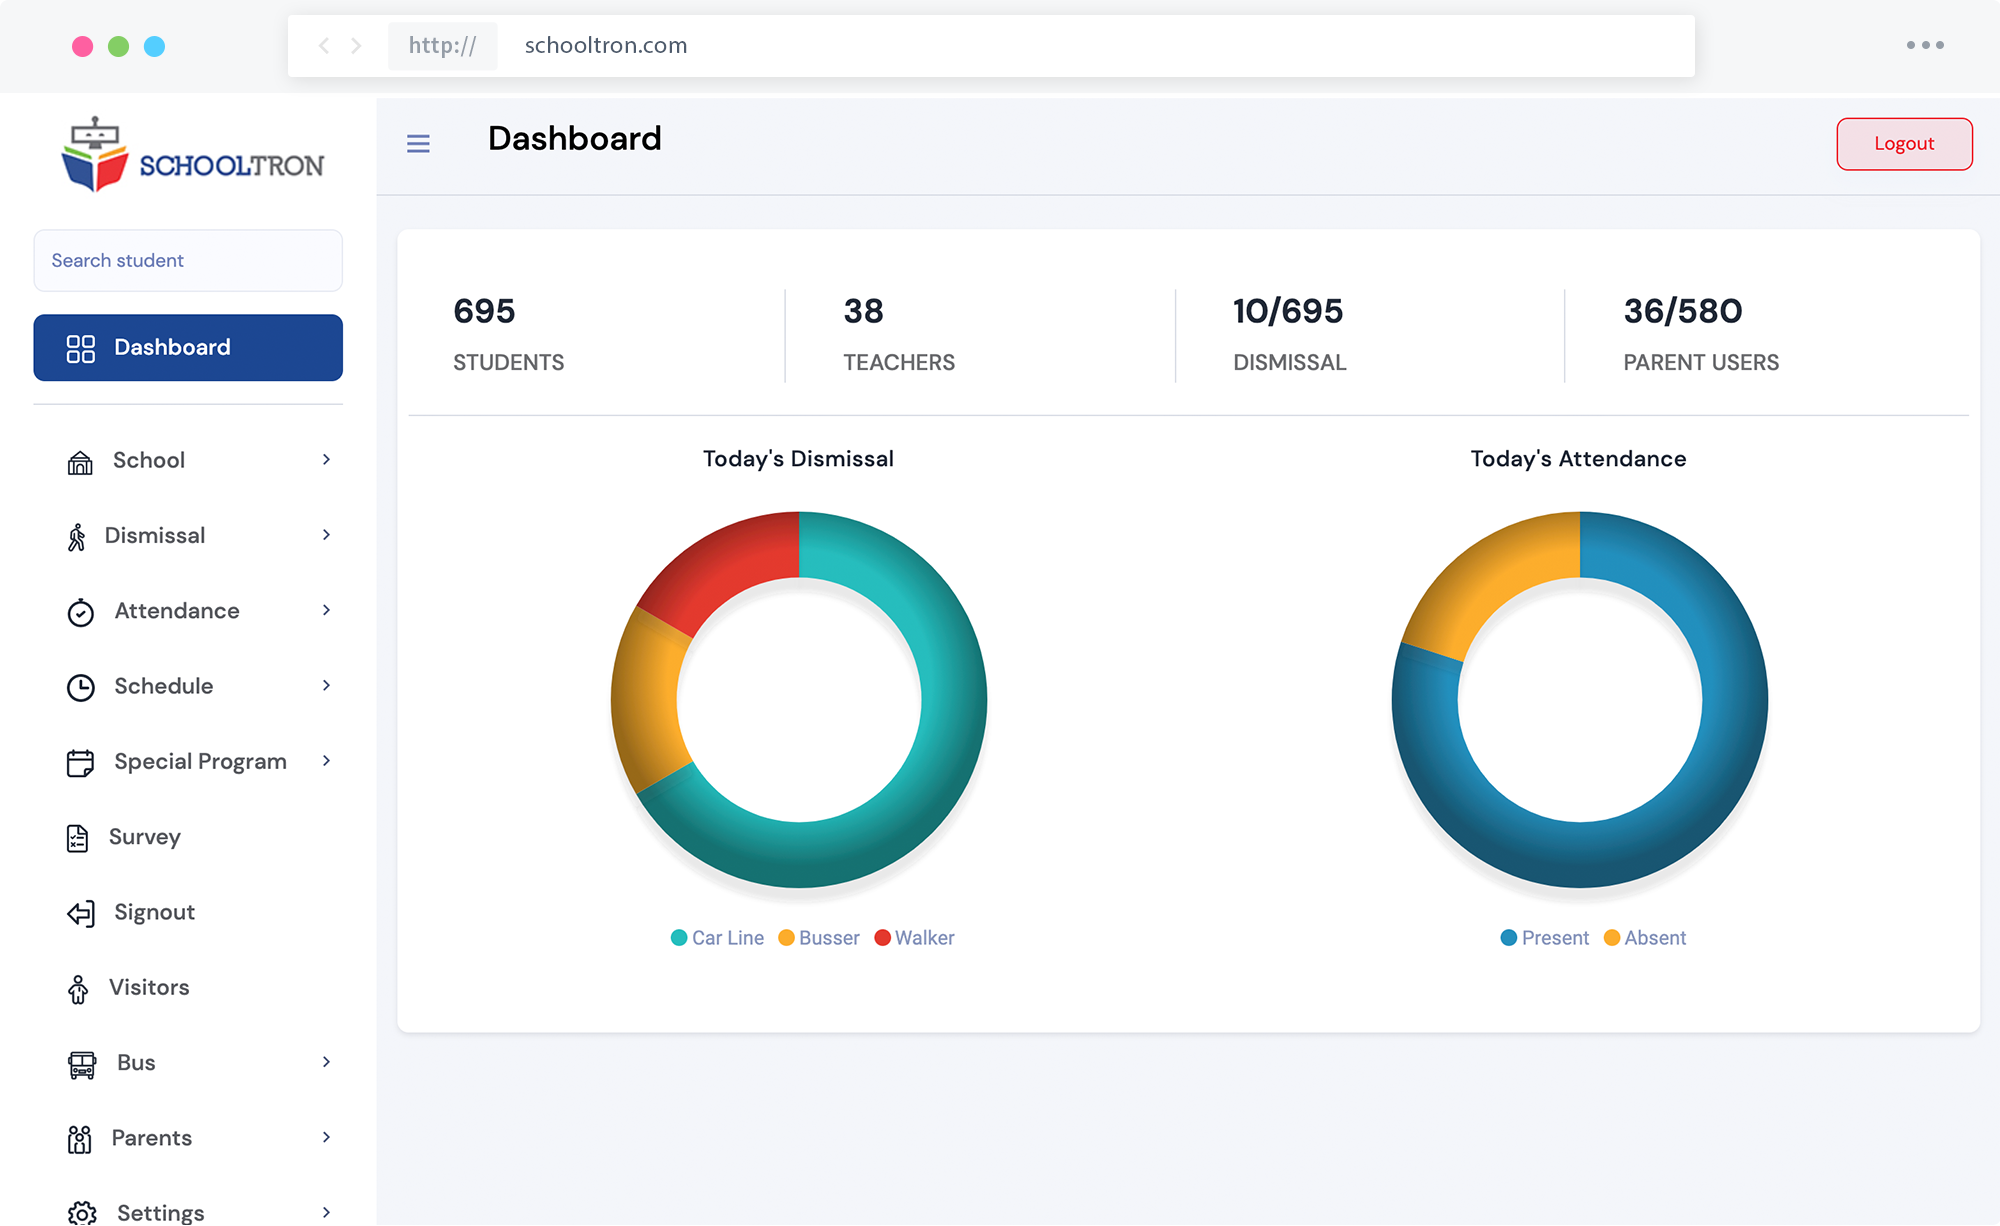
Task: Click the Visitors sidebar icon
Action: 79,986
